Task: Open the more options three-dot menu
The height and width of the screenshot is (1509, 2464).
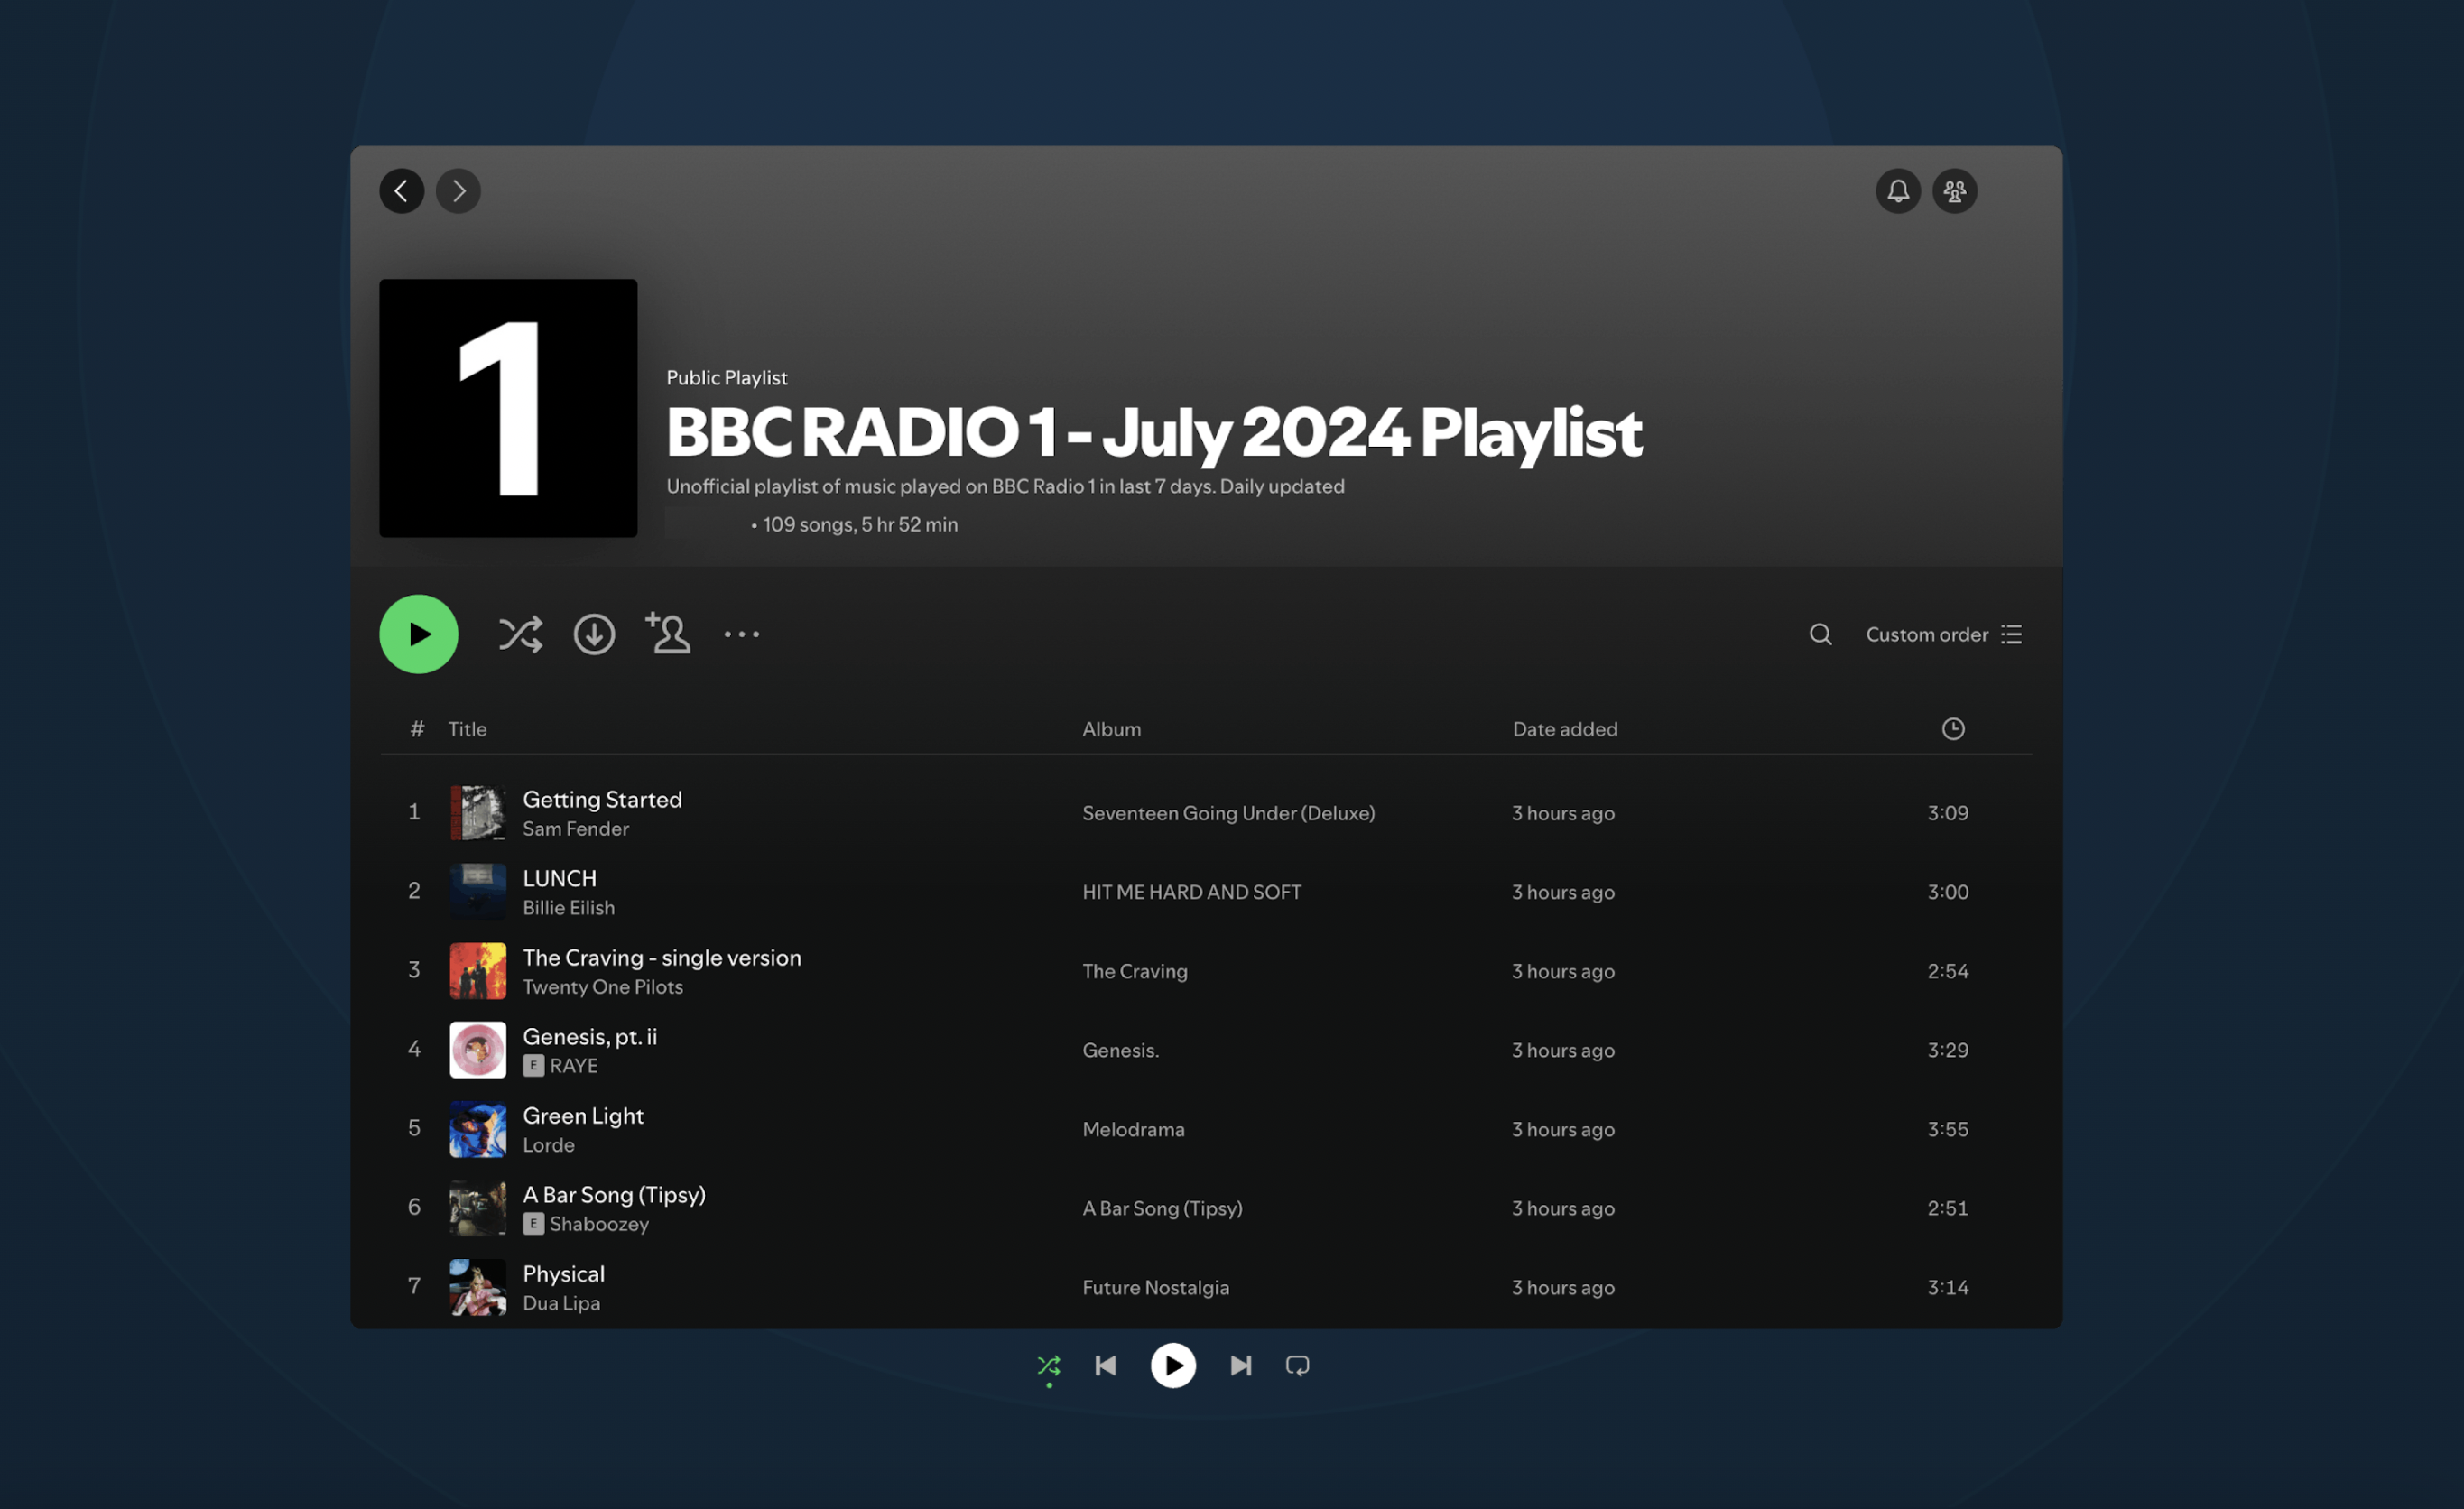Action: 742,634
